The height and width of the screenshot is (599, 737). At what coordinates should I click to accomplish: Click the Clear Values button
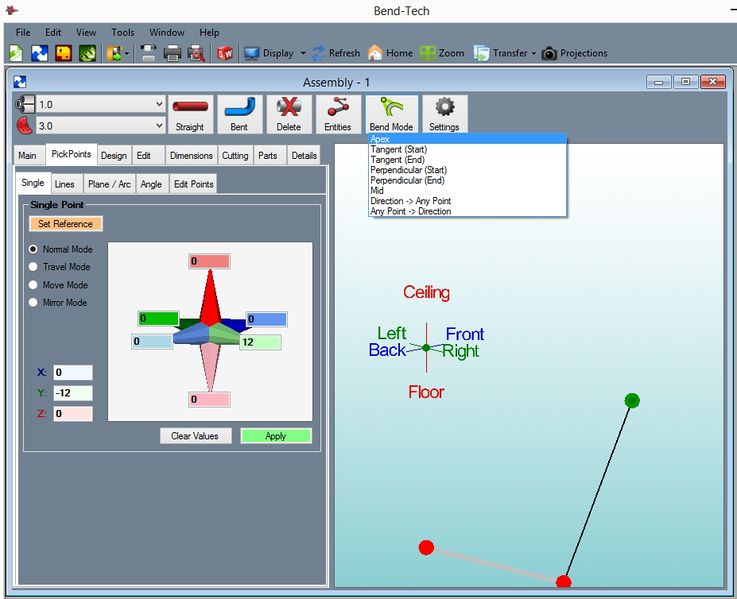click(195, 436)
